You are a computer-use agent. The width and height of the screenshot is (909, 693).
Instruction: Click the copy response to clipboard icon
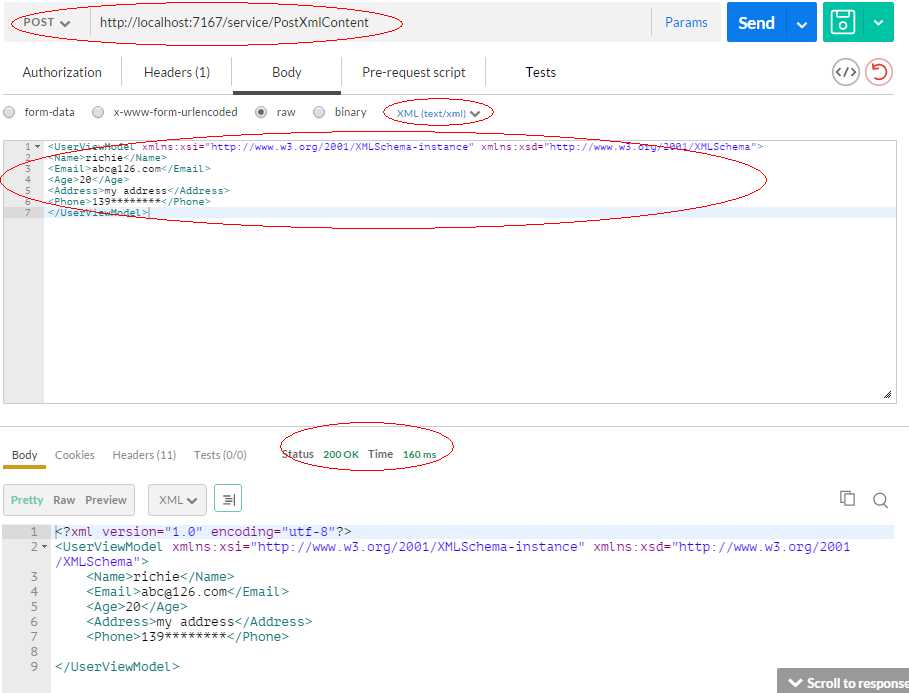847,499
